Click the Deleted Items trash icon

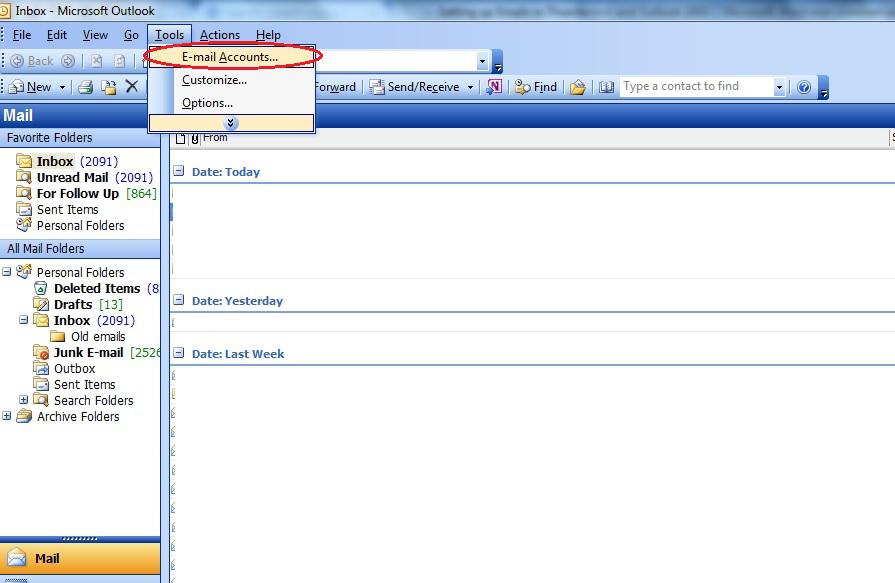pos(41,288)
